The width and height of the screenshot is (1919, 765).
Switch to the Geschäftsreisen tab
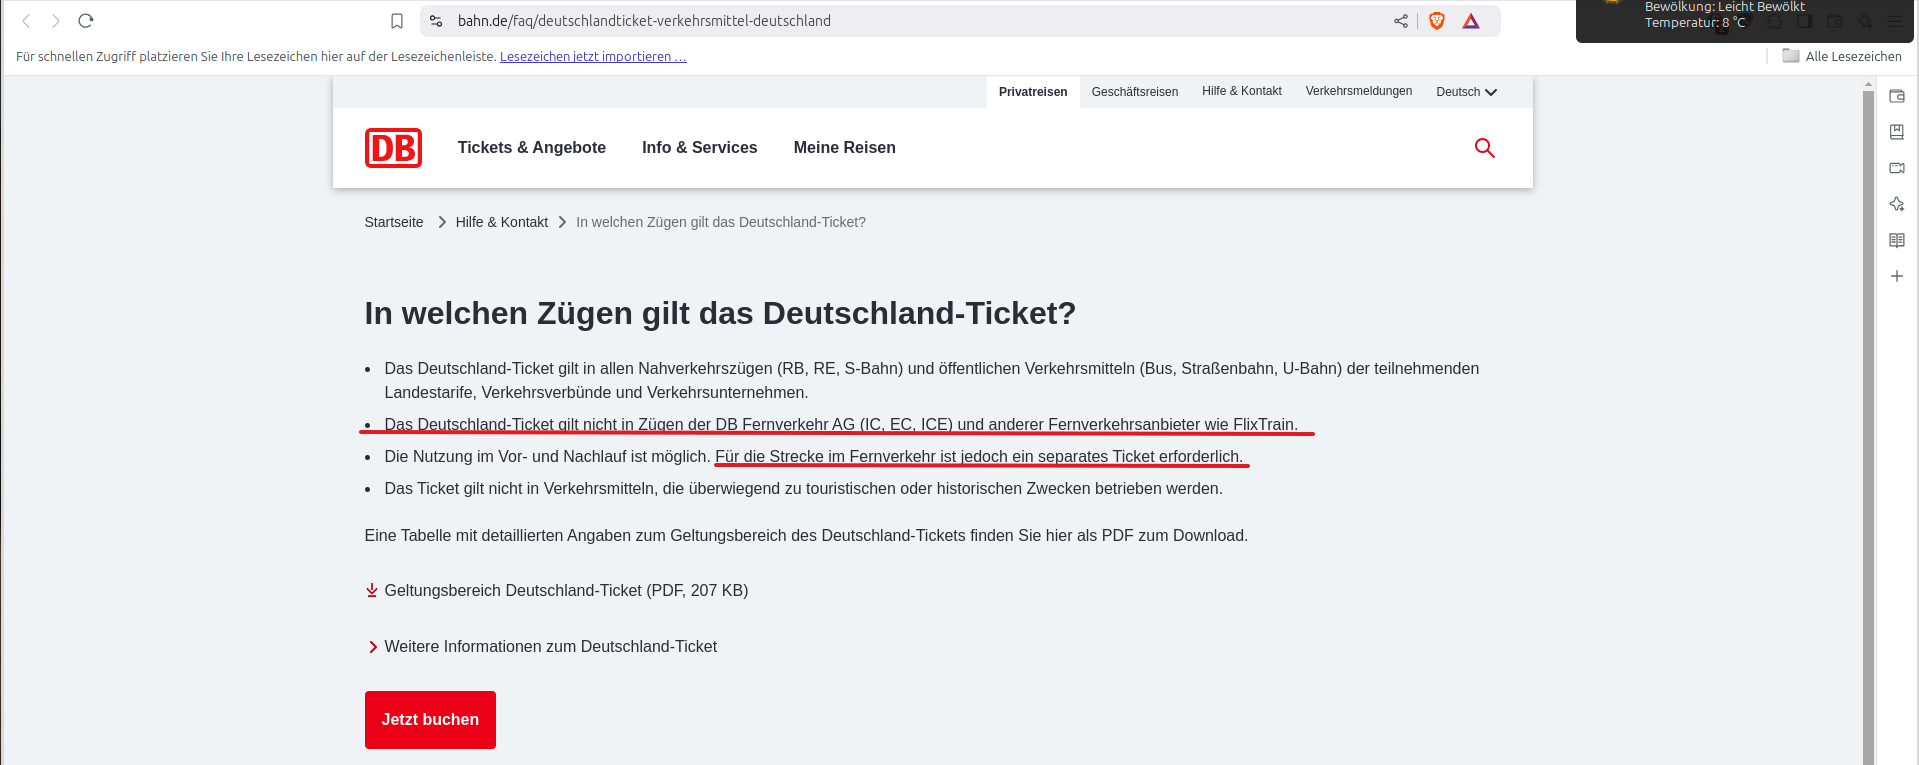[x=1135, y=92]
